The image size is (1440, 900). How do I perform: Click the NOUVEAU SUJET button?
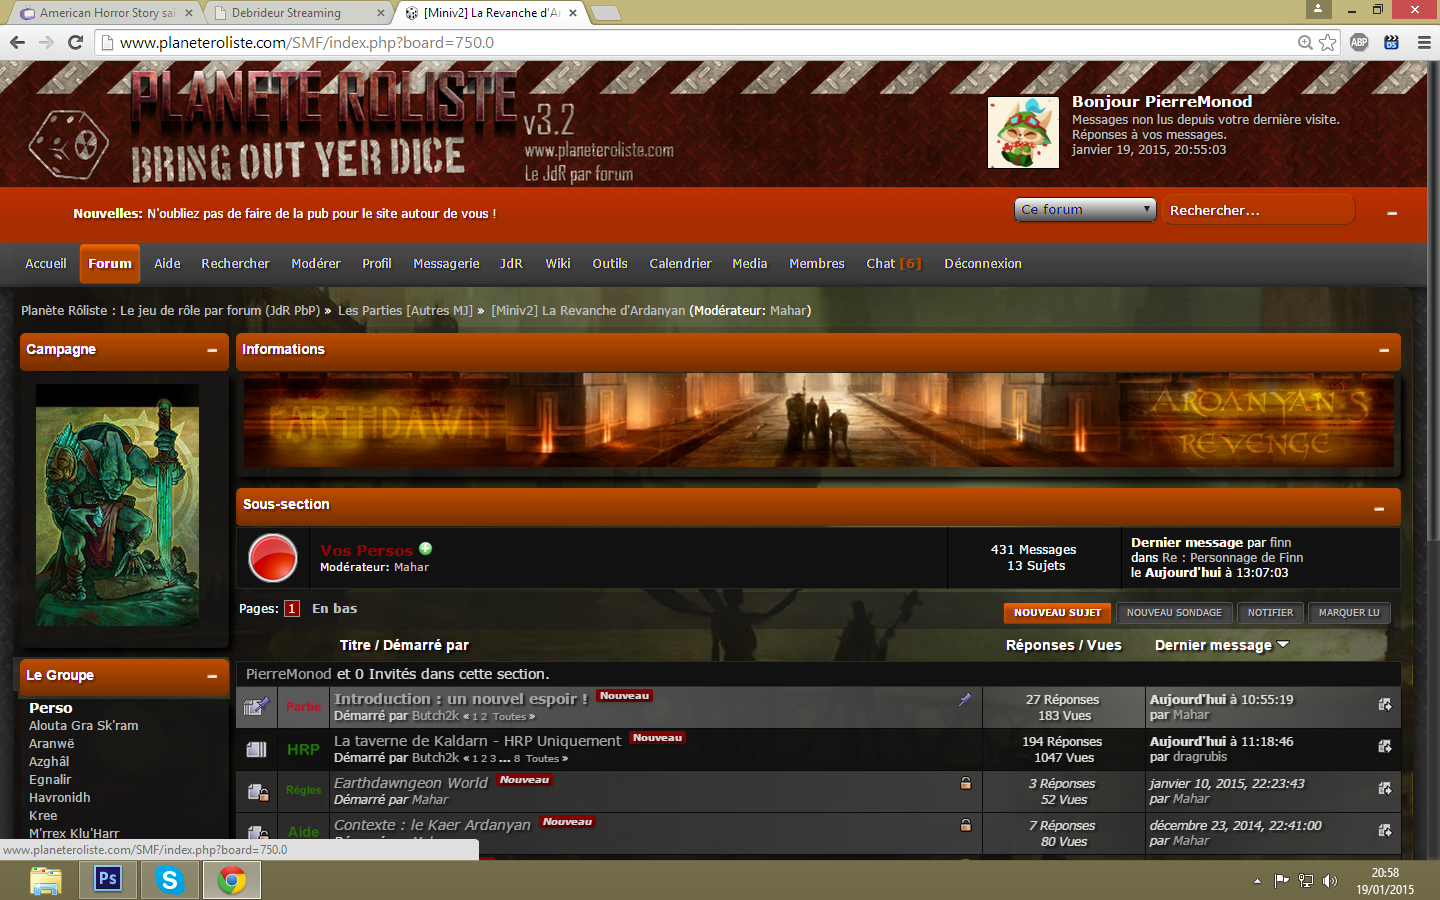point(1057,613)
